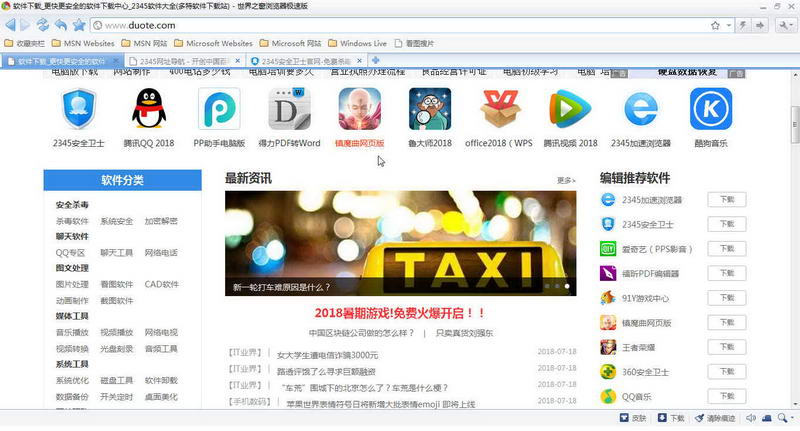
Task: Click 360安全卫士 icon in recommended list
Action: [x=608, y=372]
